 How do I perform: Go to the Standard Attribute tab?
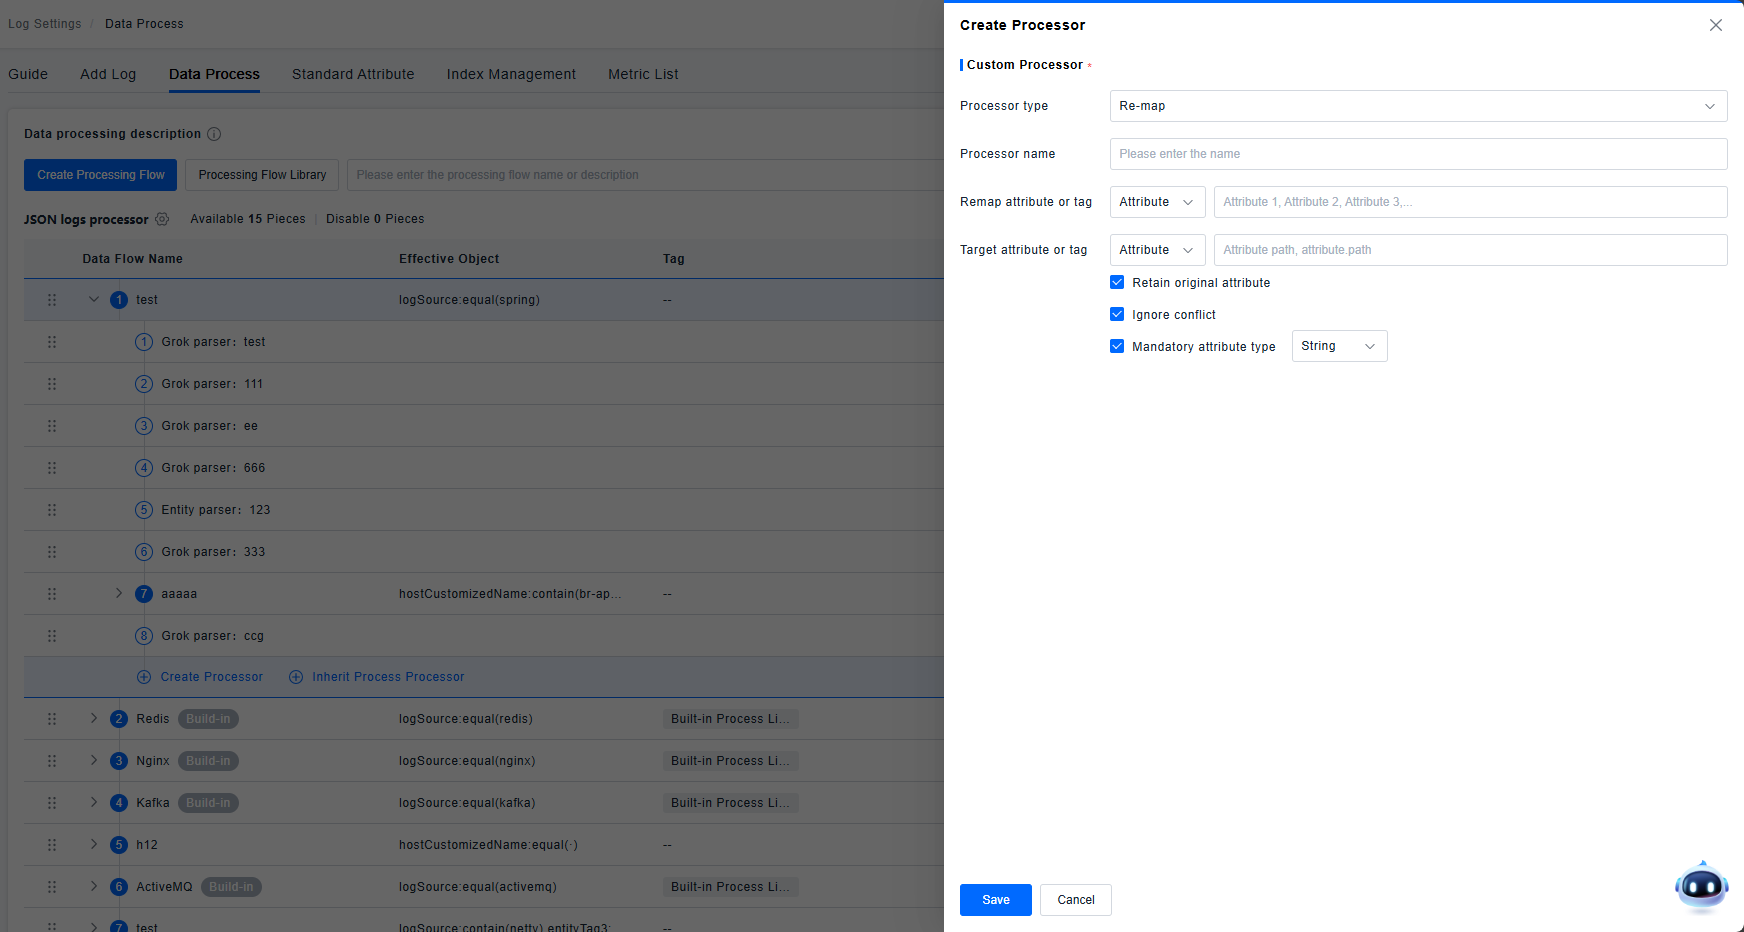[353, 74]
